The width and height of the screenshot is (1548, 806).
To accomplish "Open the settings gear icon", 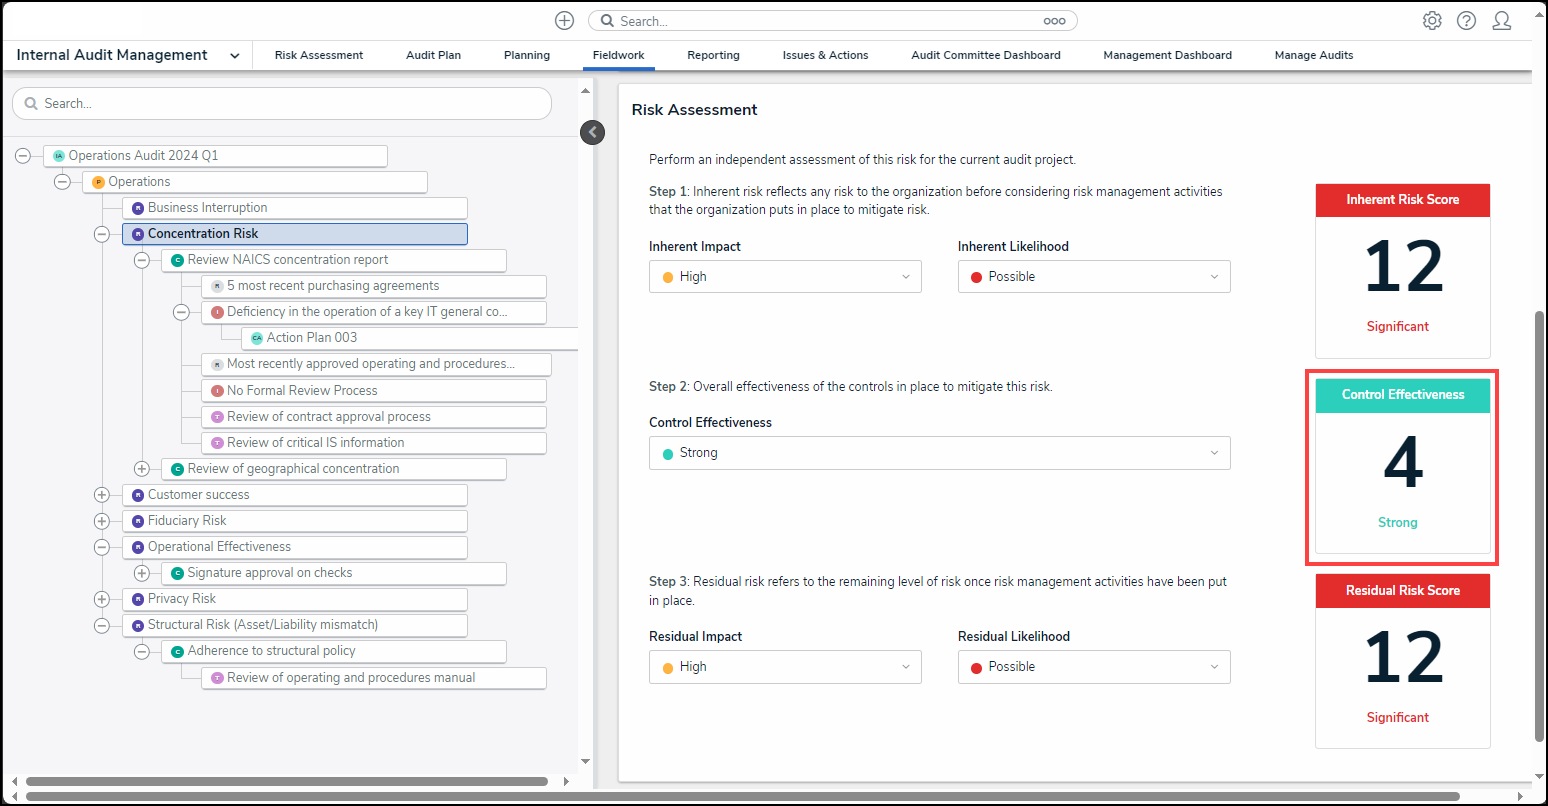I will [x=1432, y=21].
